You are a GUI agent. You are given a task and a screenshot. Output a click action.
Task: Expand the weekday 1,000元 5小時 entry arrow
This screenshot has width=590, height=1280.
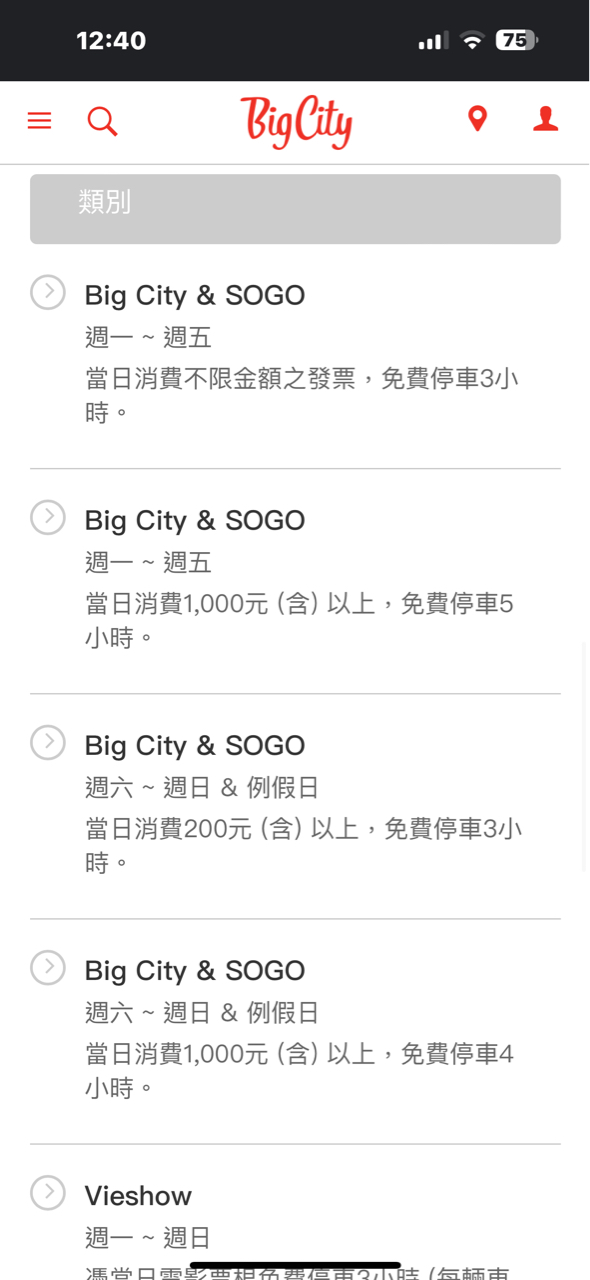pos(47,517)
